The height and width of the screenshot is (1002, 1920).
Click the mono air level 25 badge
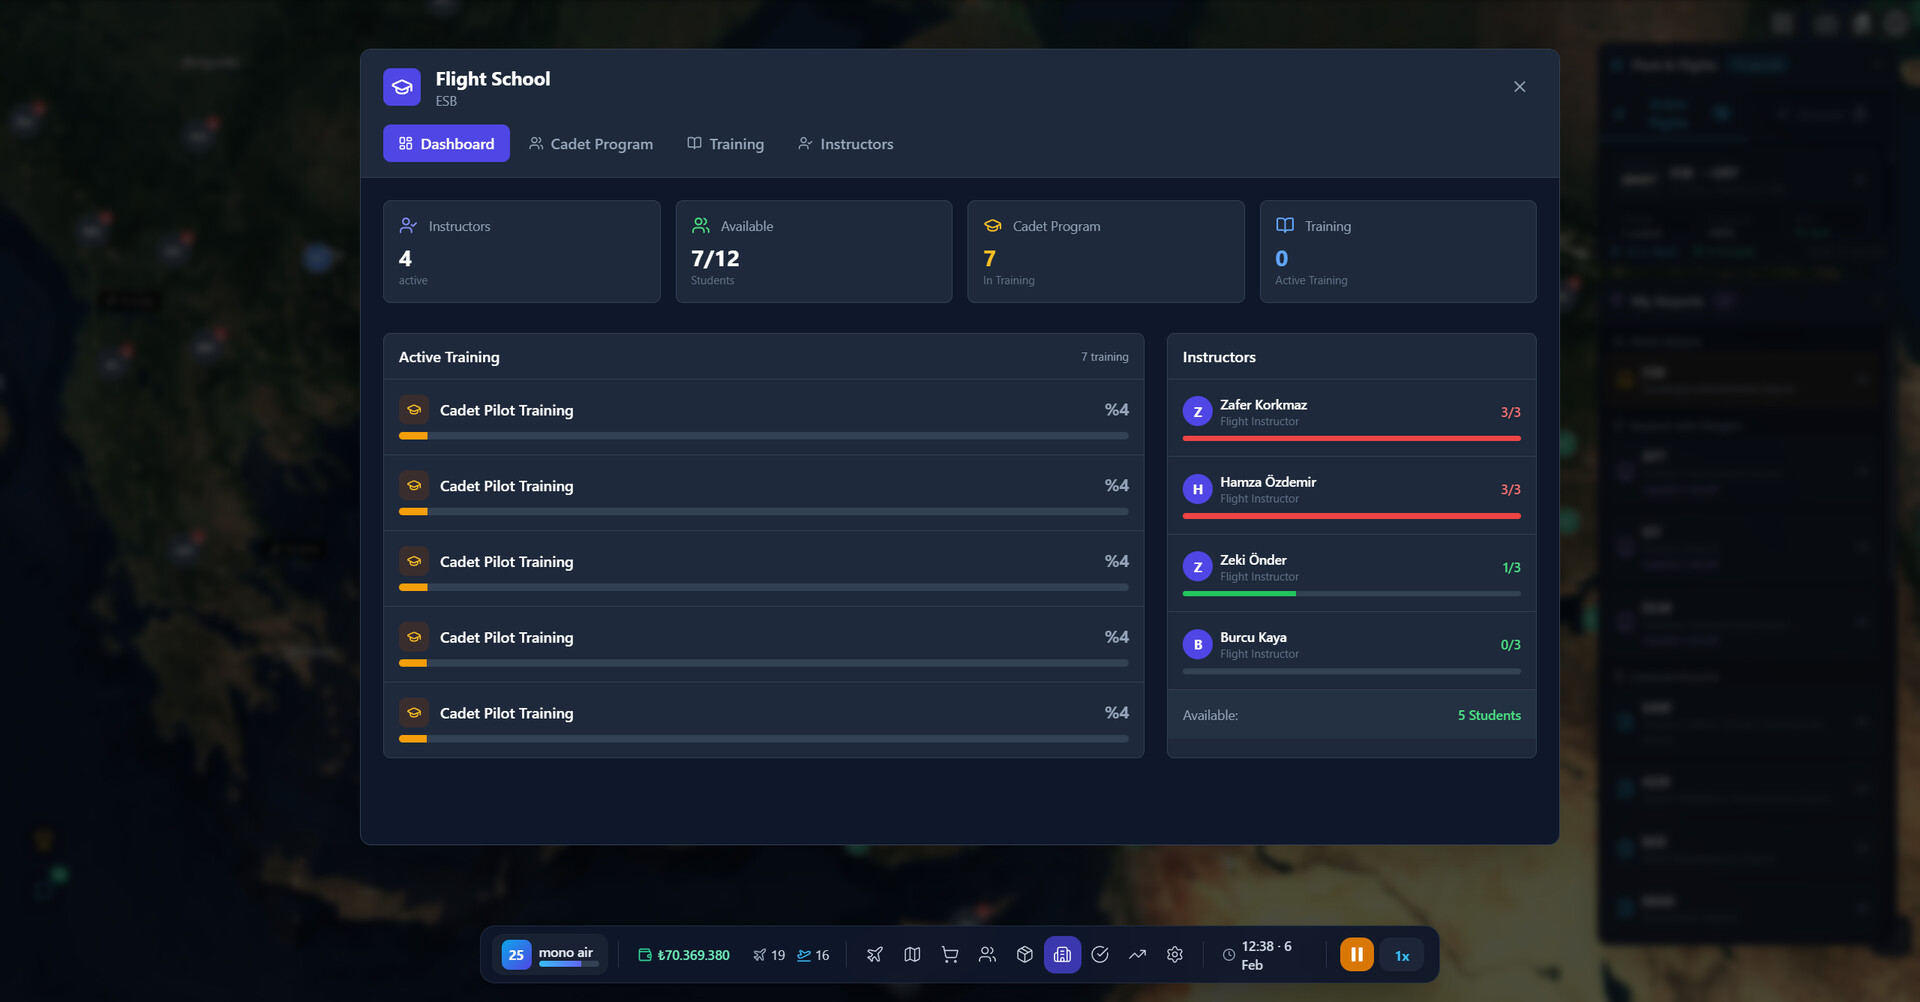(x=516, y=955)
